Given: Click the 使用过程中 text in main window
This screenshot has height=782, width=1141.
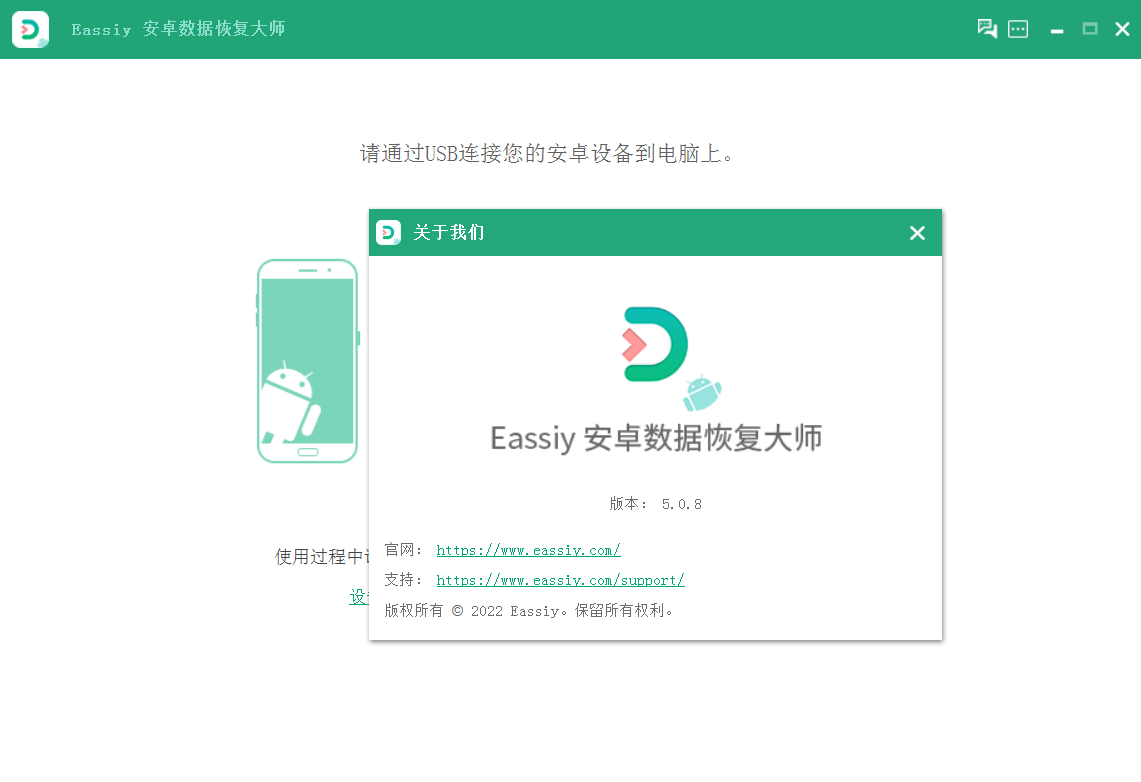Looking at the screenshot, I should (x=322, y=556).
